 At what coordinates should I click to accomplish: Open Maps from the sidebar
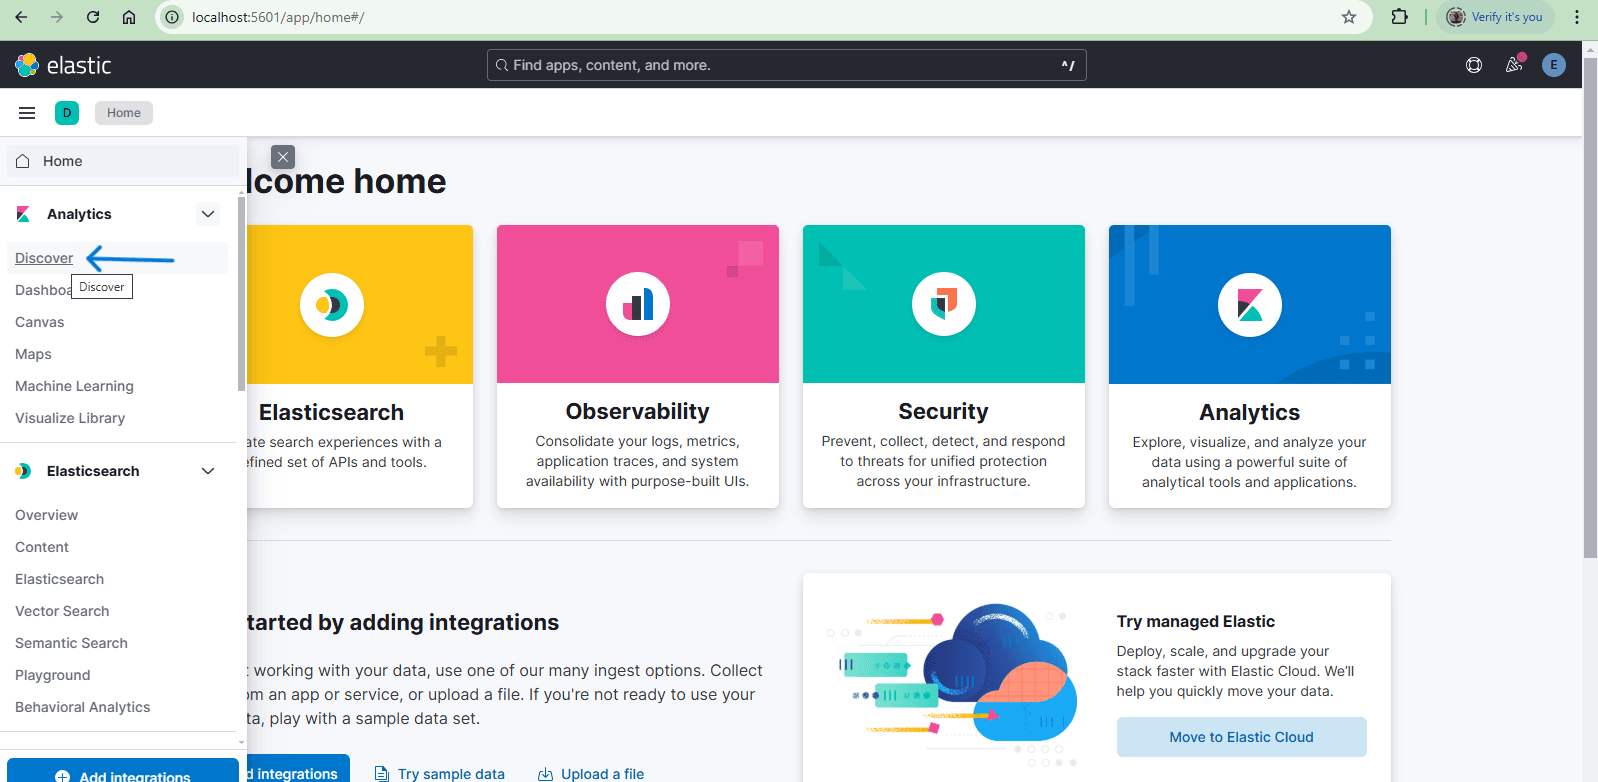click(33, 354)
